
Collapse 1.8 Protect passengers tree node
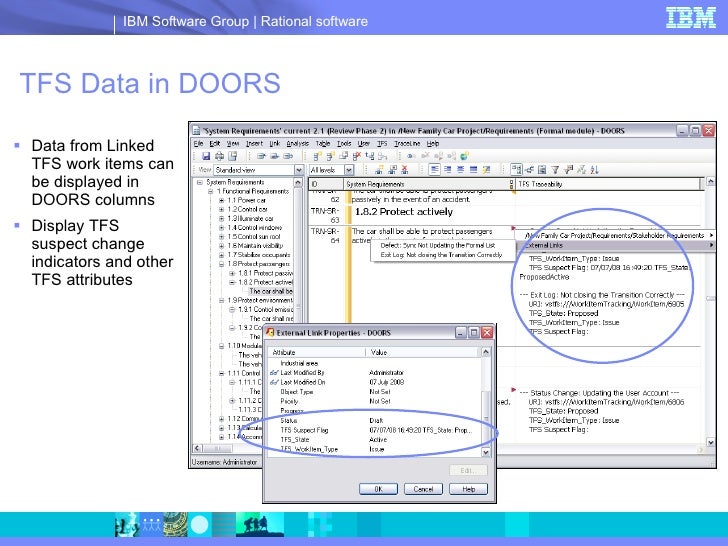(x=221, y=264)
